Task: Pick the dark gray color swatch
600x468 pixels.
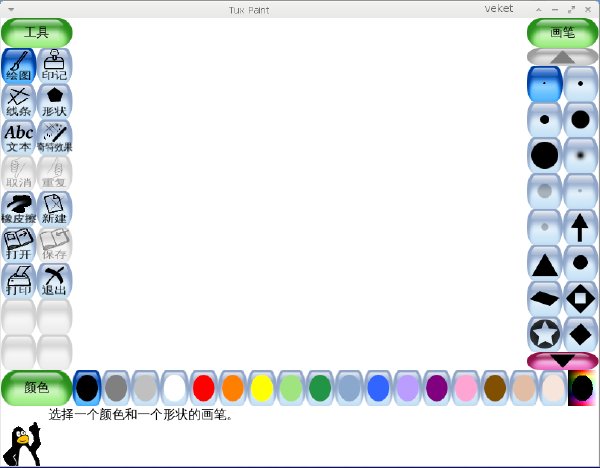Action: click(116, 388)
